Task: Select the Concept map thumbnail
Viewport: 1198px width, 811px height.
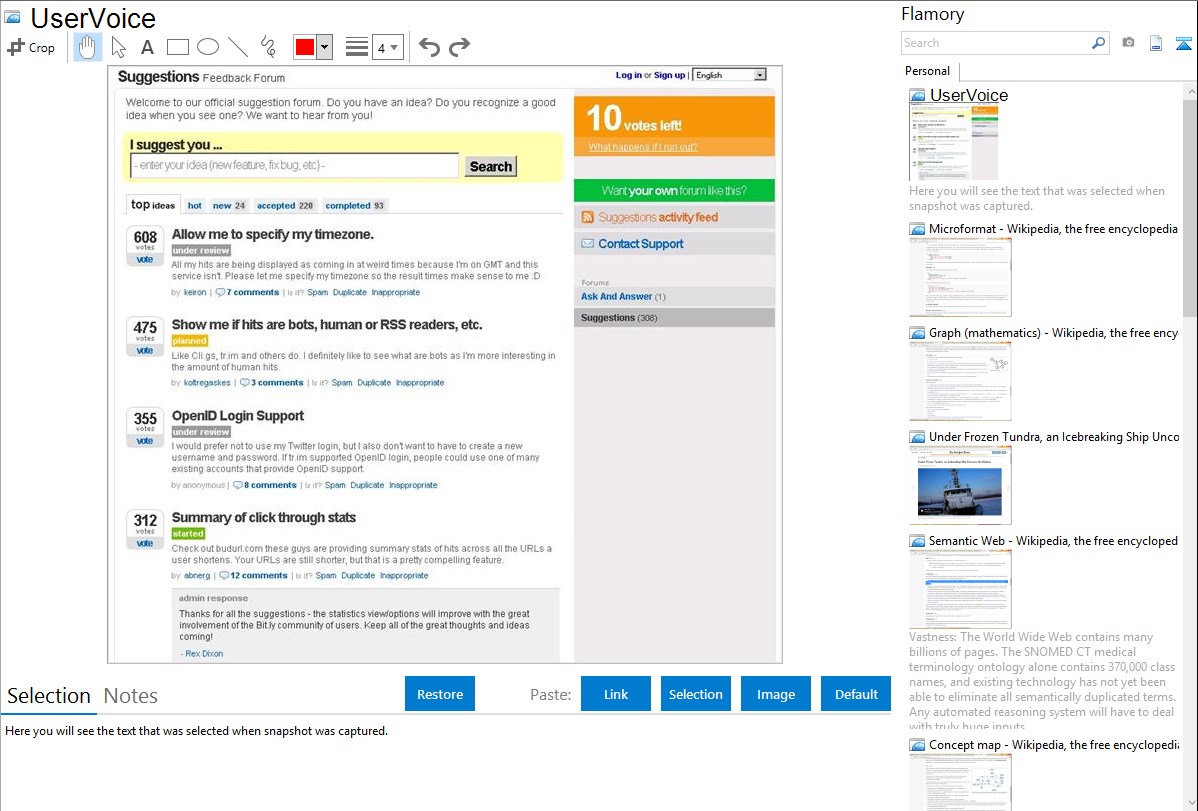Action: coord(960,782)
